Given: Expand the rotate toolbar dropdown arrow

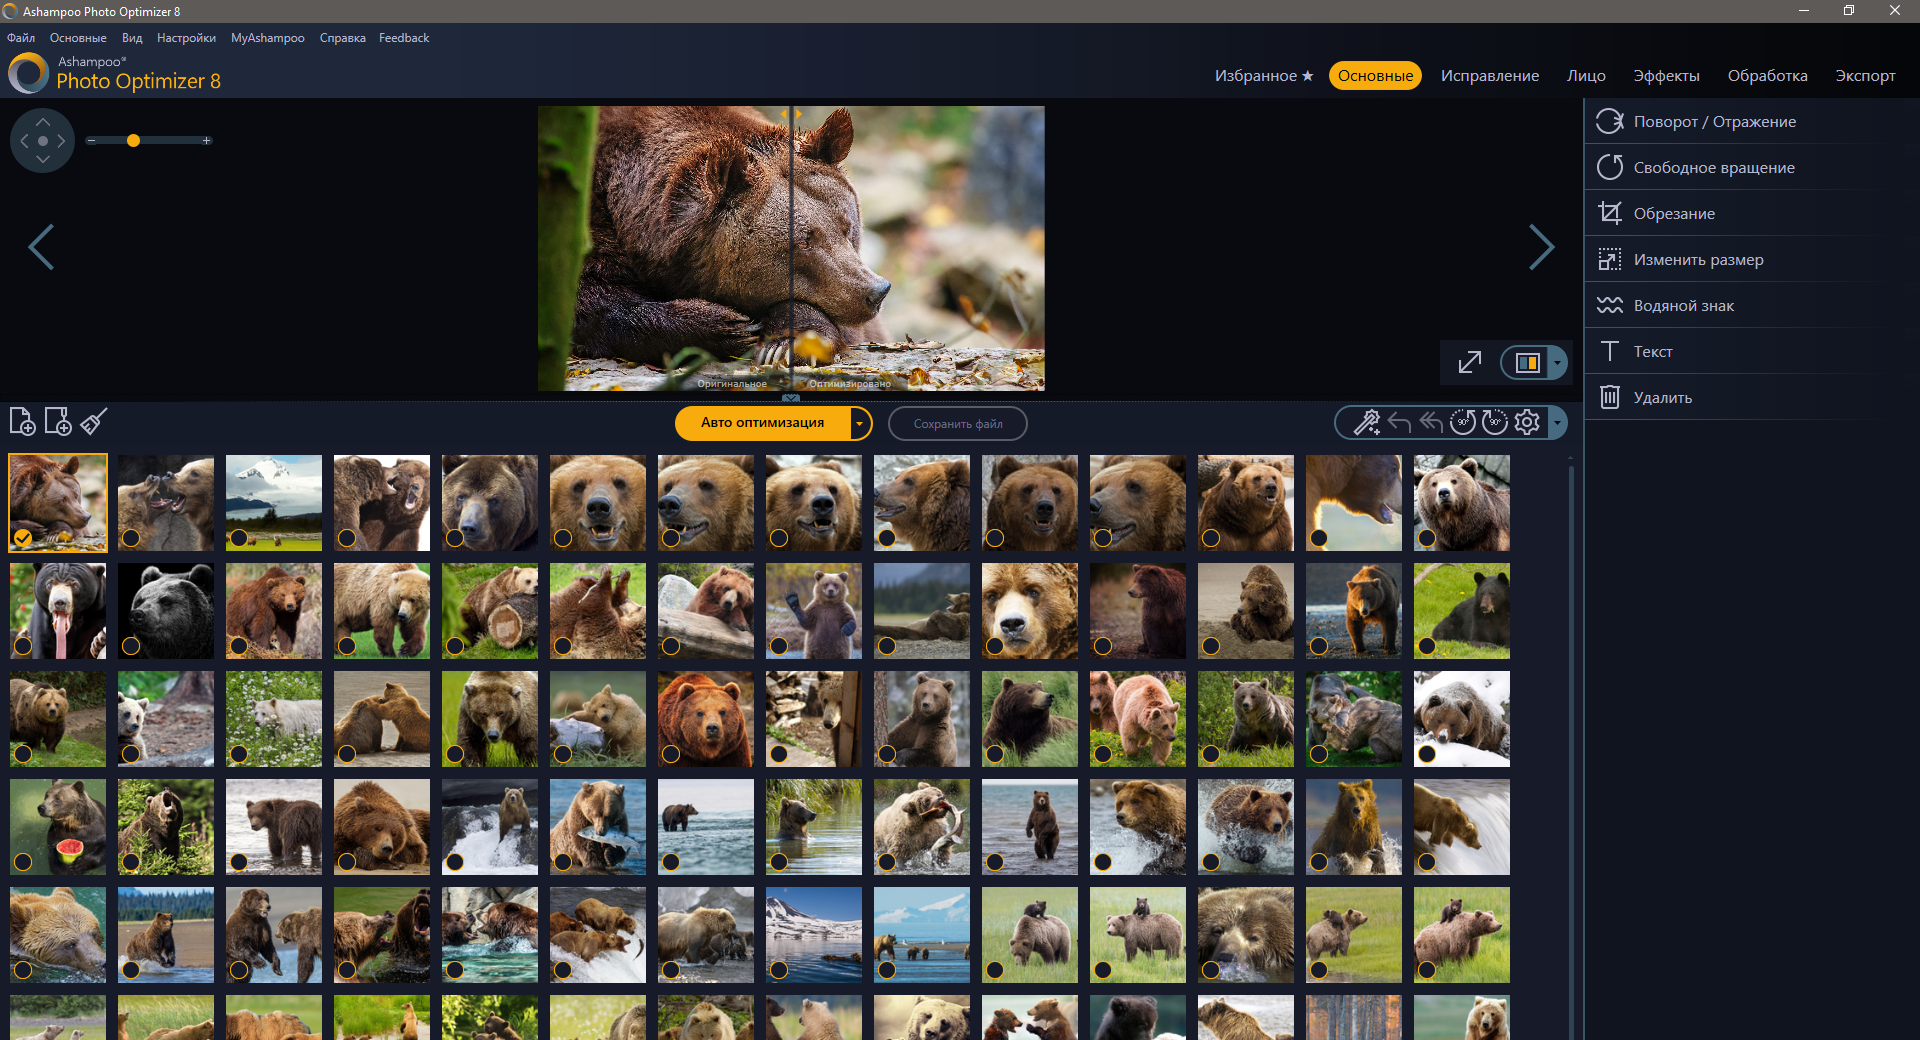Looking at the screenshot, I should click(x=1557, y=423).
